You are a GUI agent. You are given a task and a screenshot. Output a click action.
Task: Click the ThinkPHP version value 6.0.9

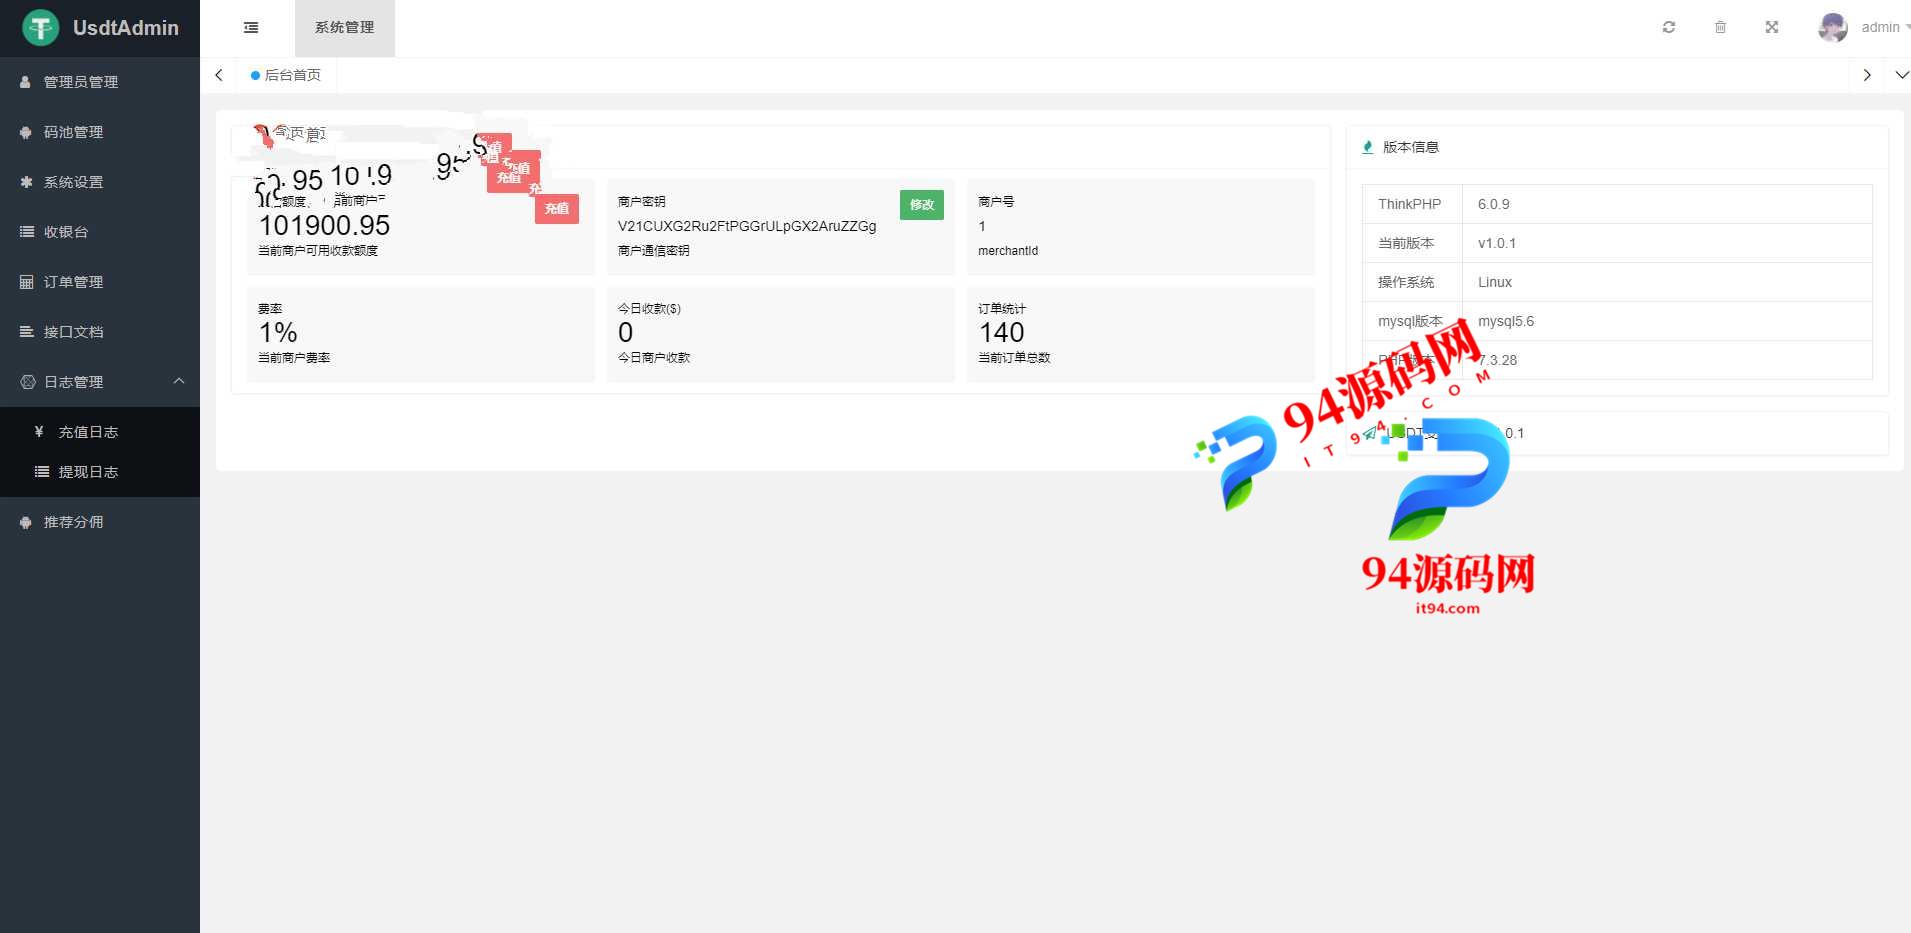pyautogui.click(x=1494, y=204)
